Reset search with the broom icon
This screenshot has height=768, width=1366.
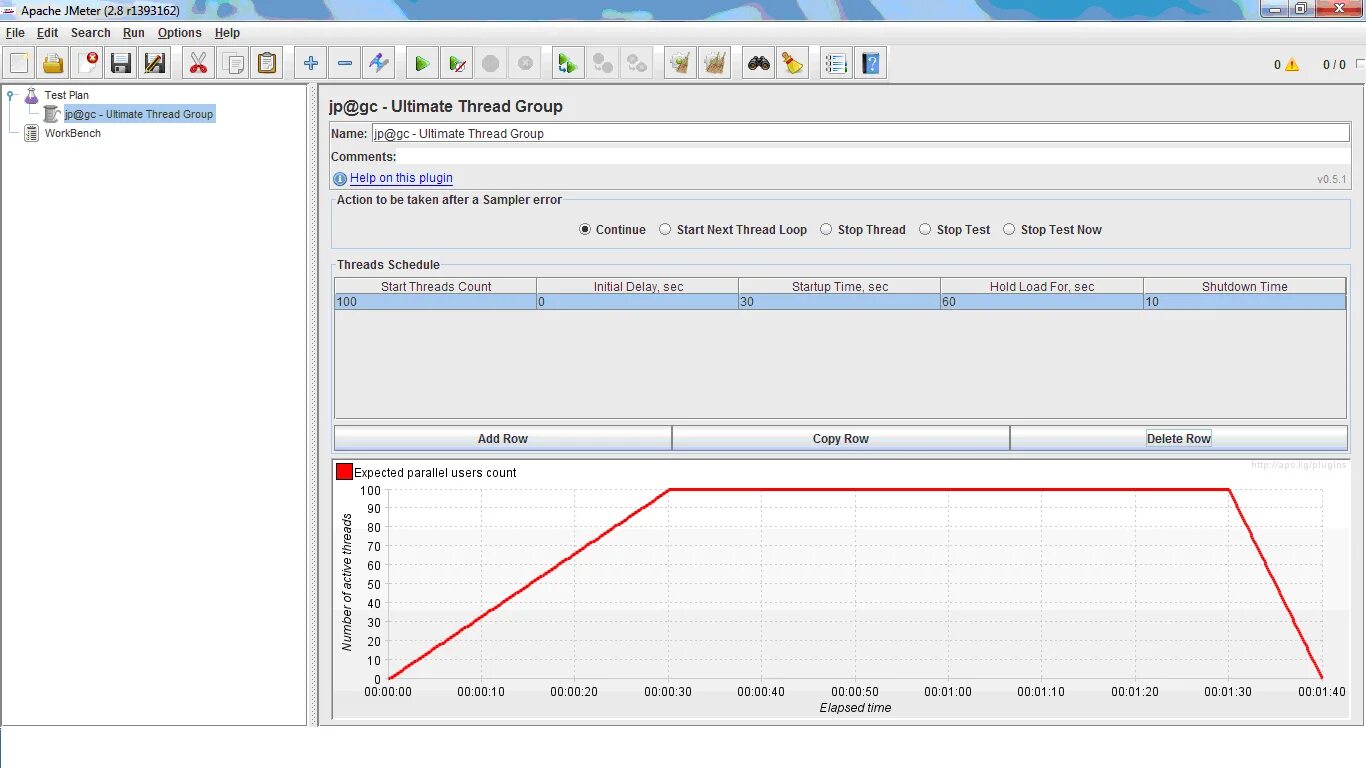[793, 64]
